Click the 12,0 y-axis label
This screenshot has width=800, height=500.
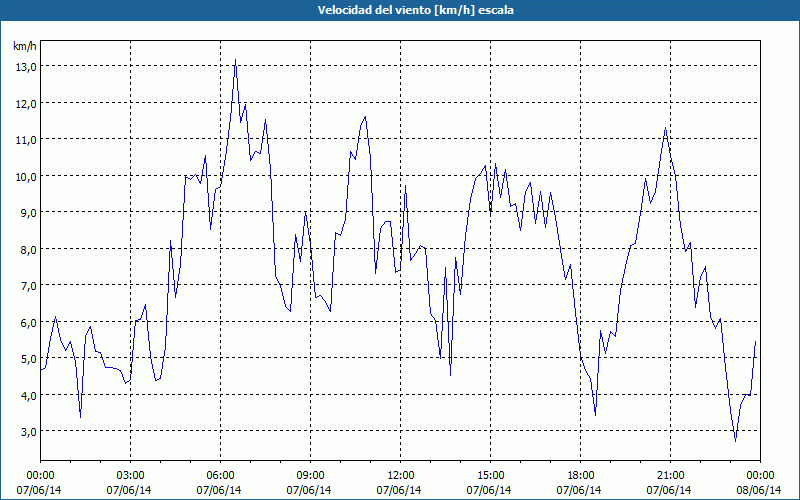[x=25, y=104]
